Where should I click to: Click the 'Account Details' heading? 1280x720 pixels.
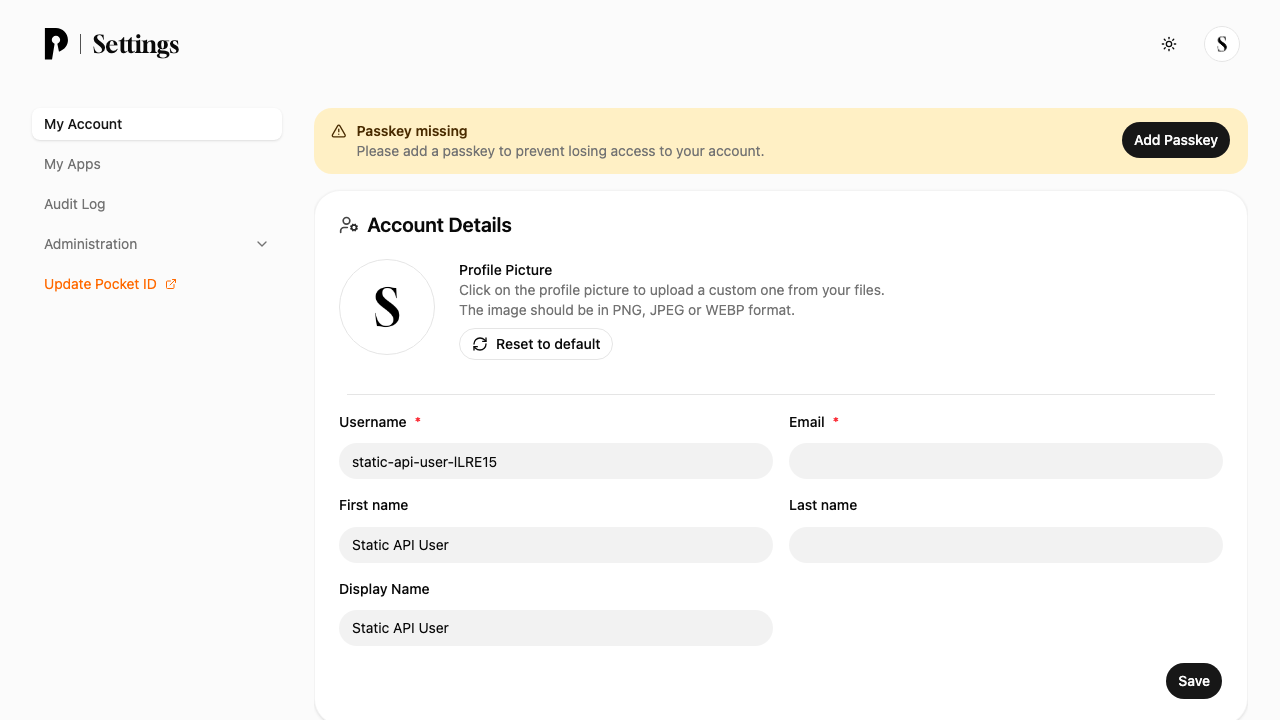tap(439, 225)
